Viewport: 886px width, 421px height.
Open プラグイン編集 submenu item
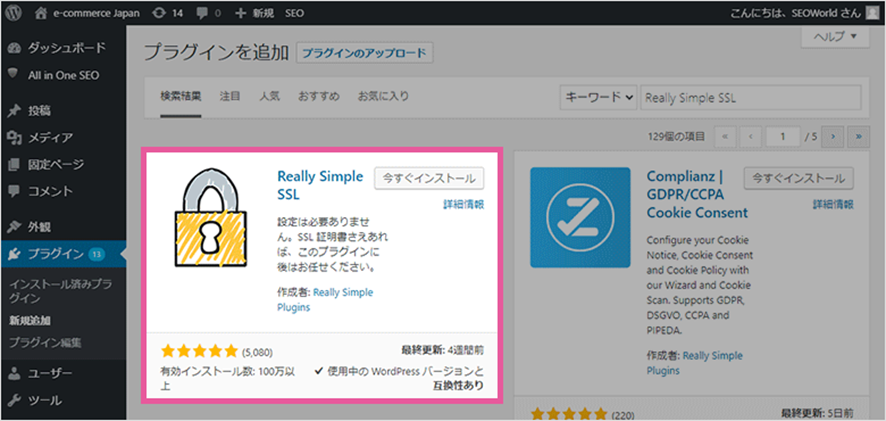(45, 342)
